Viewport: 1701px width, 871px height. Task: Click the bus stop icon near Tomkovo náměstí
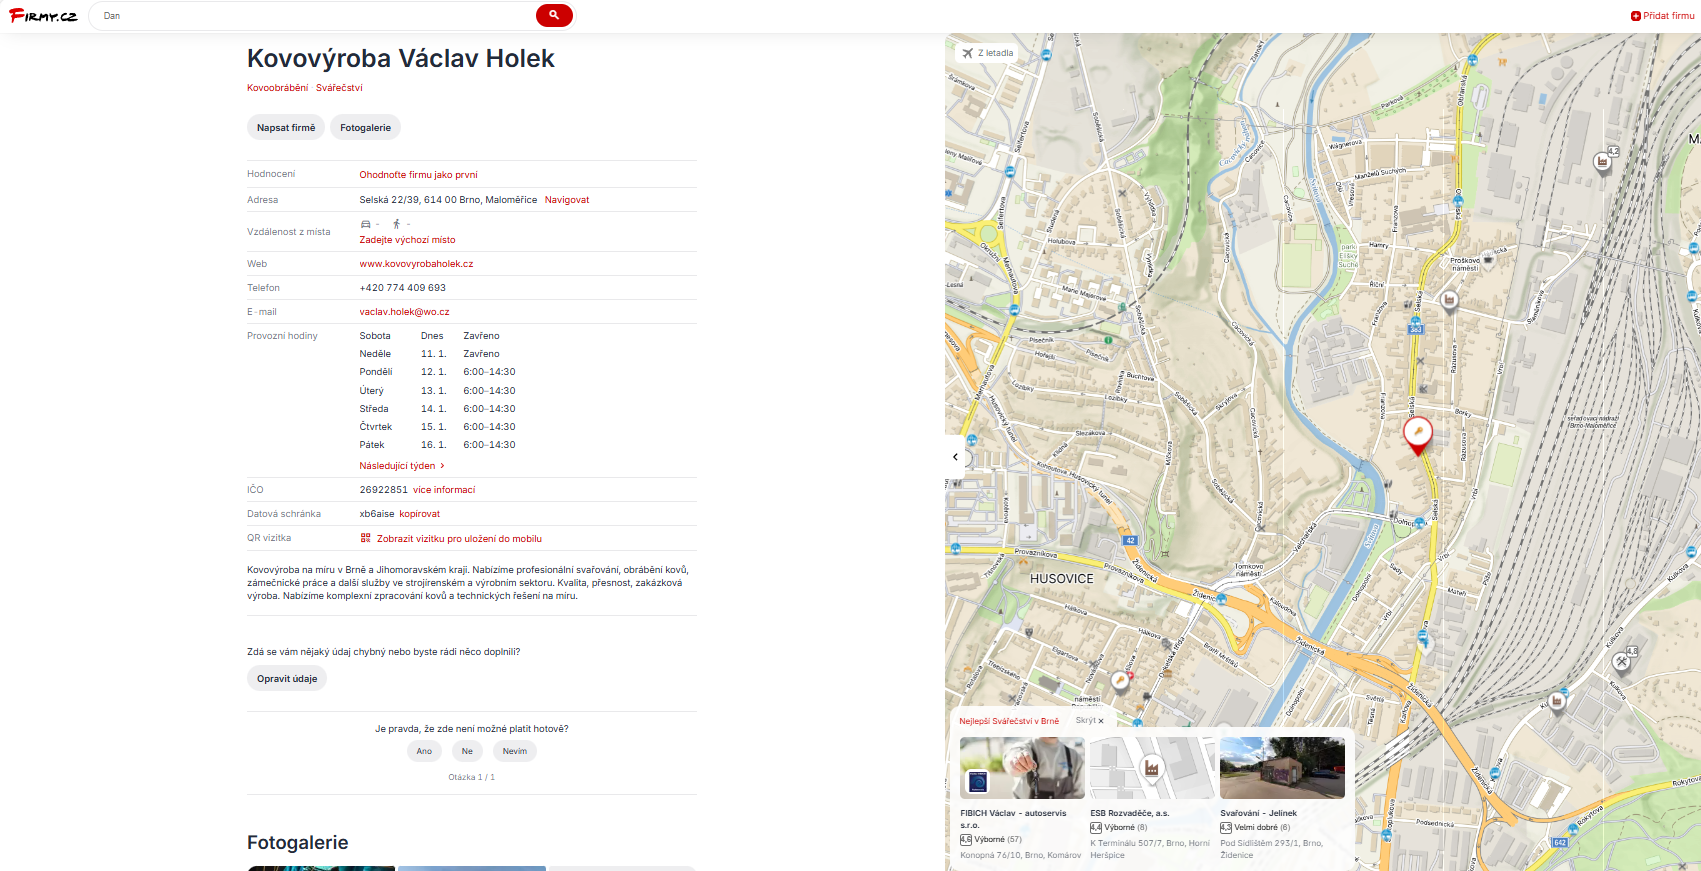tap(1223, 600)
